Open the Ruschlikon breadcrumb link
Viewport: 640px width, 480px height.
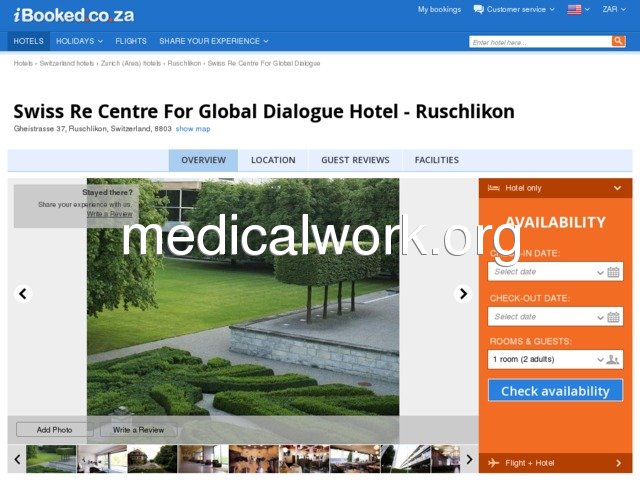click(184, 63)
